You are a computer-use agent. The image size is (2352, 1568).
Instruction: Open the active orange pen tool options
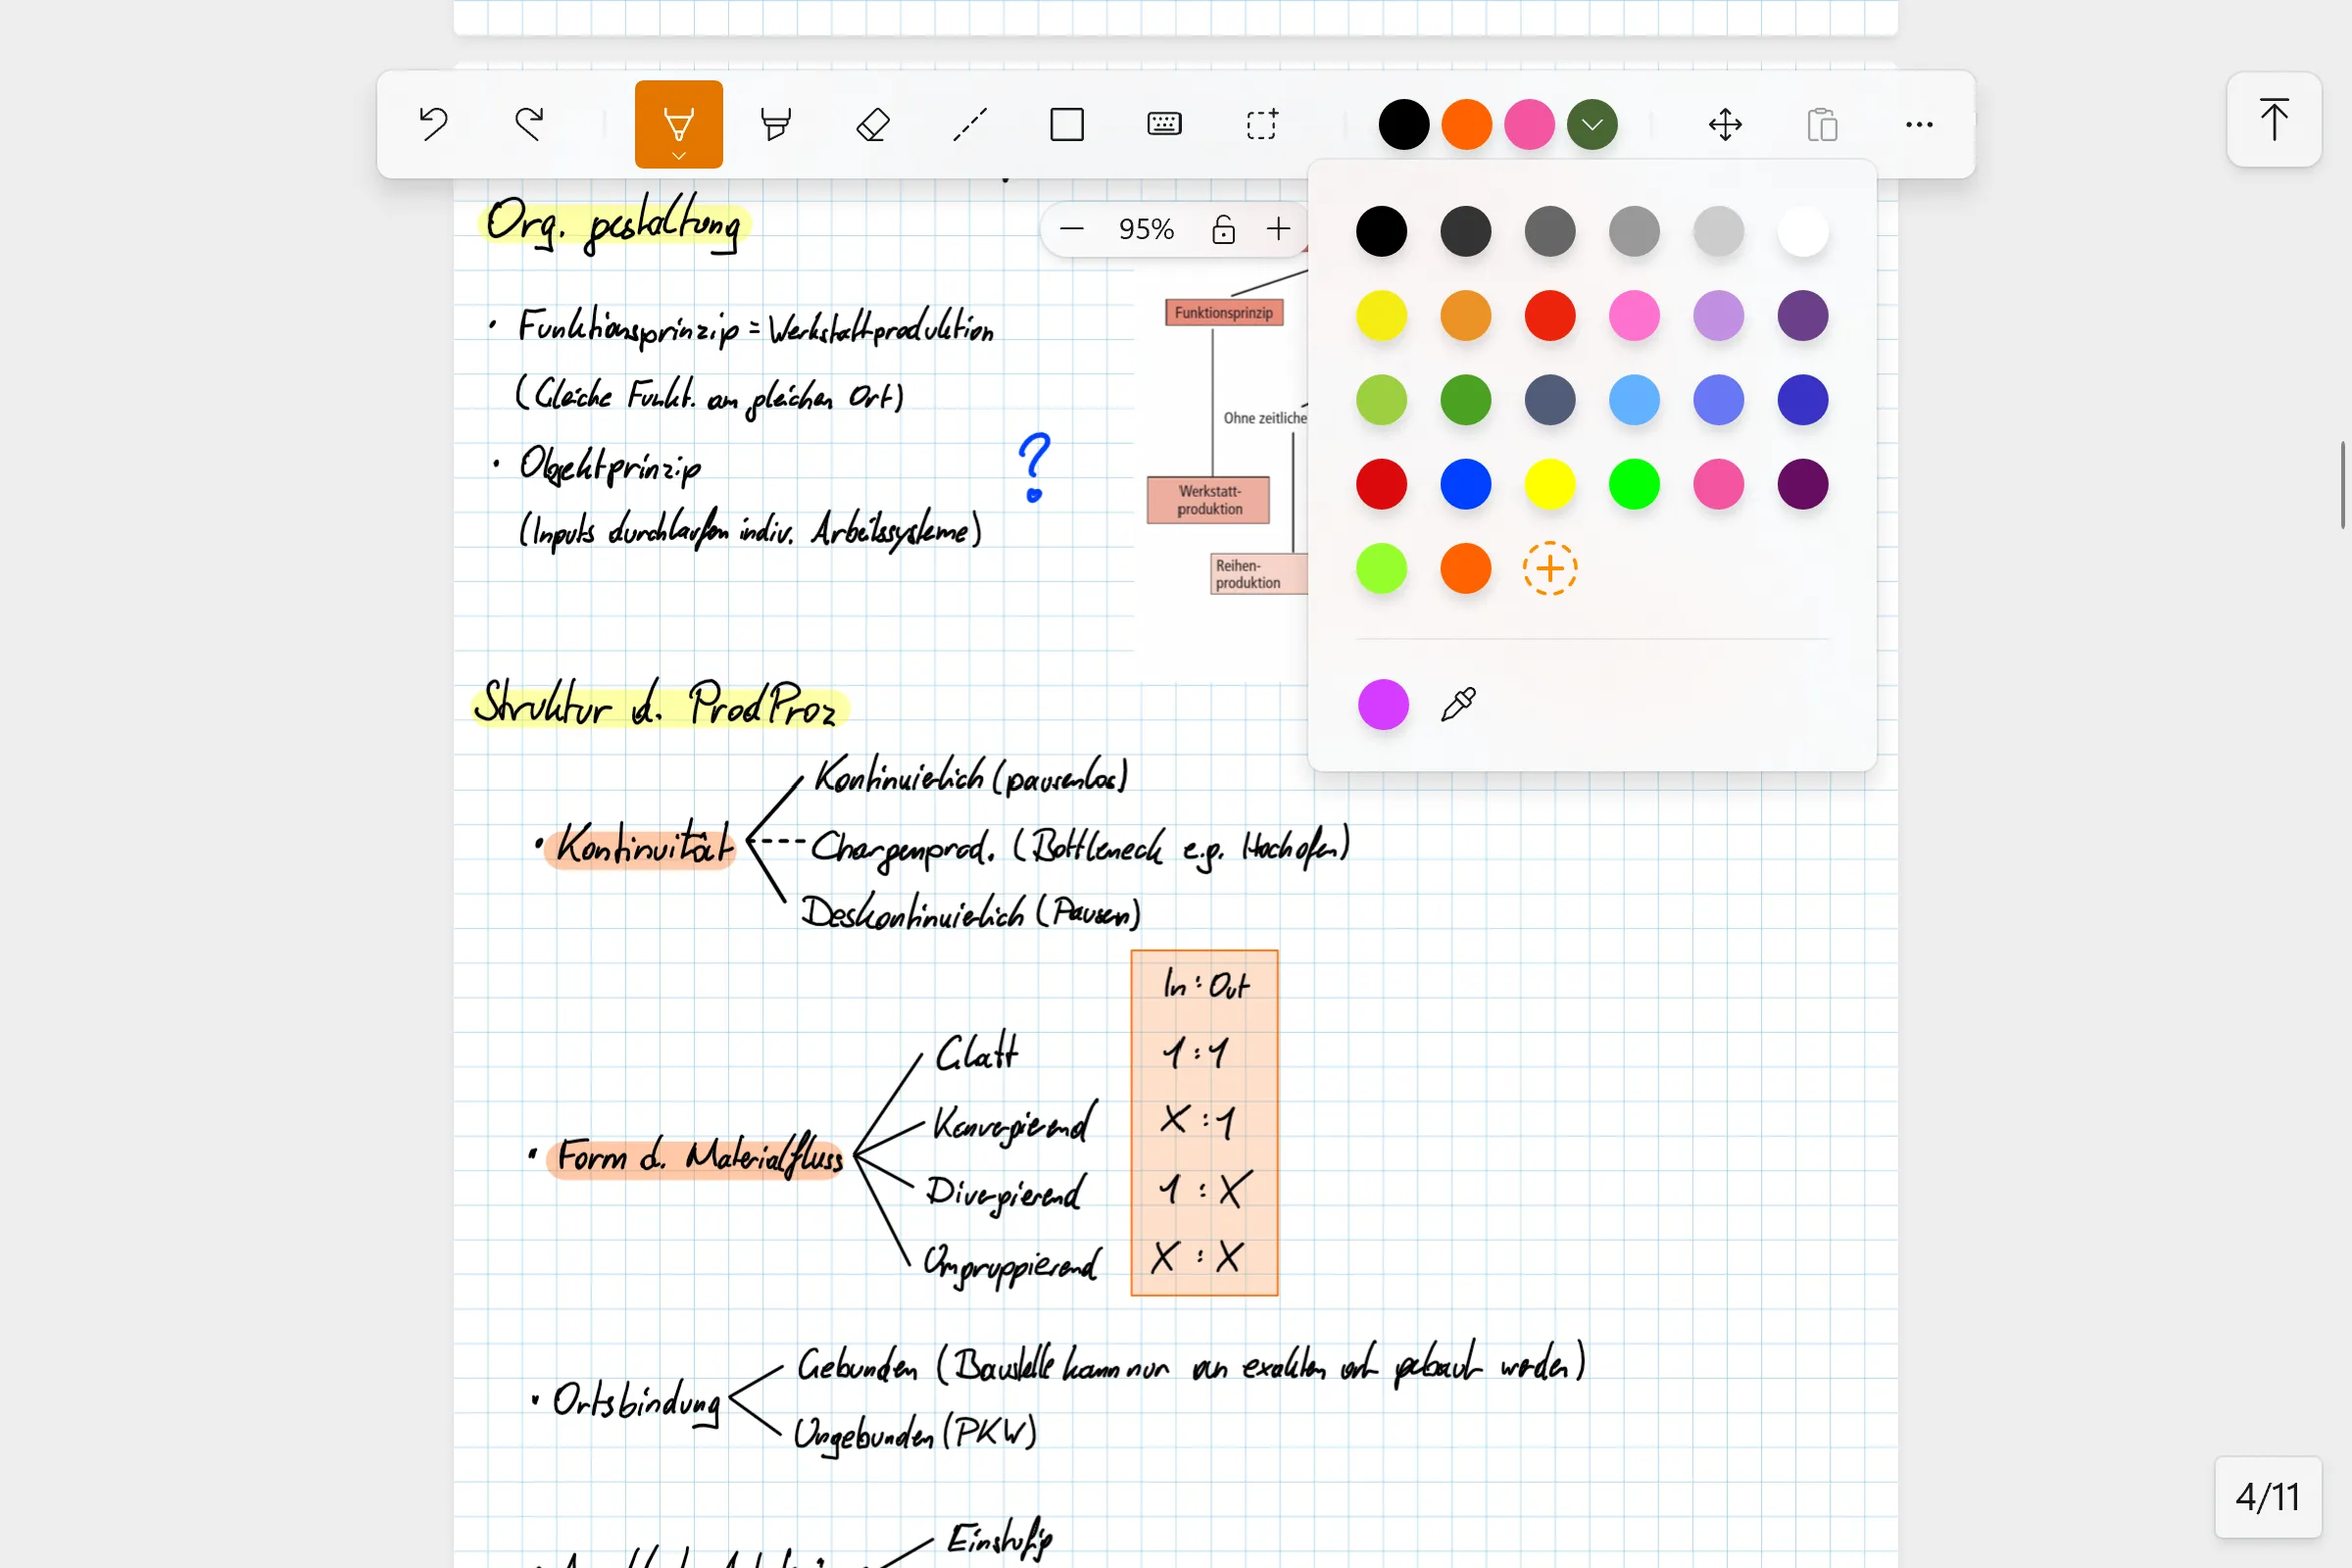click(x=678, y=124)
